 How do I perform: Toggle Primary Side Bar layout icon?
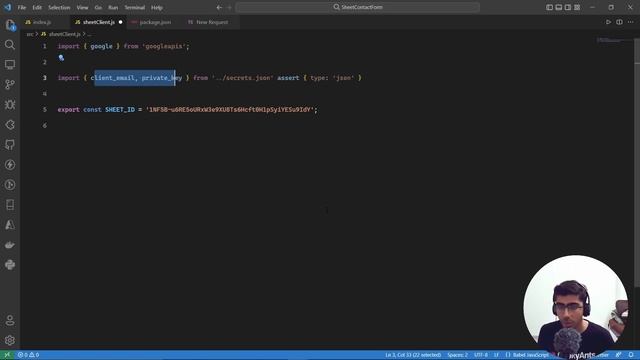click(x=549, y=7)
